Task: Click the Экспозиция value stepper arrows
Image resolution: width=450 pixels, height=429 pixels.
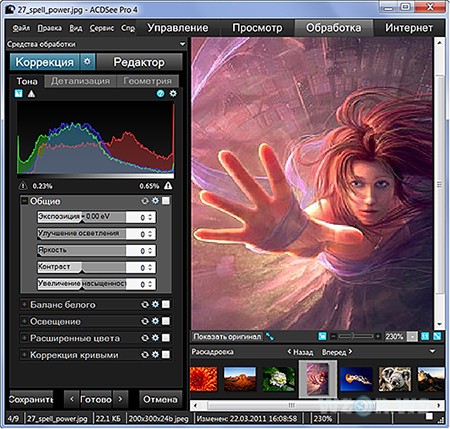Action: pos(150,217)
